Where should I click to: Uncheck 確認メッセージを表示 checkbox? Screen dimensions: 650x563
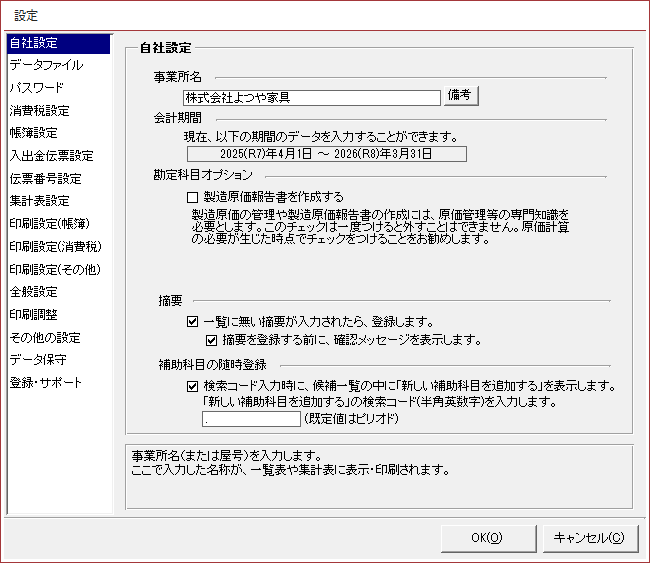[x=211, y=340]
